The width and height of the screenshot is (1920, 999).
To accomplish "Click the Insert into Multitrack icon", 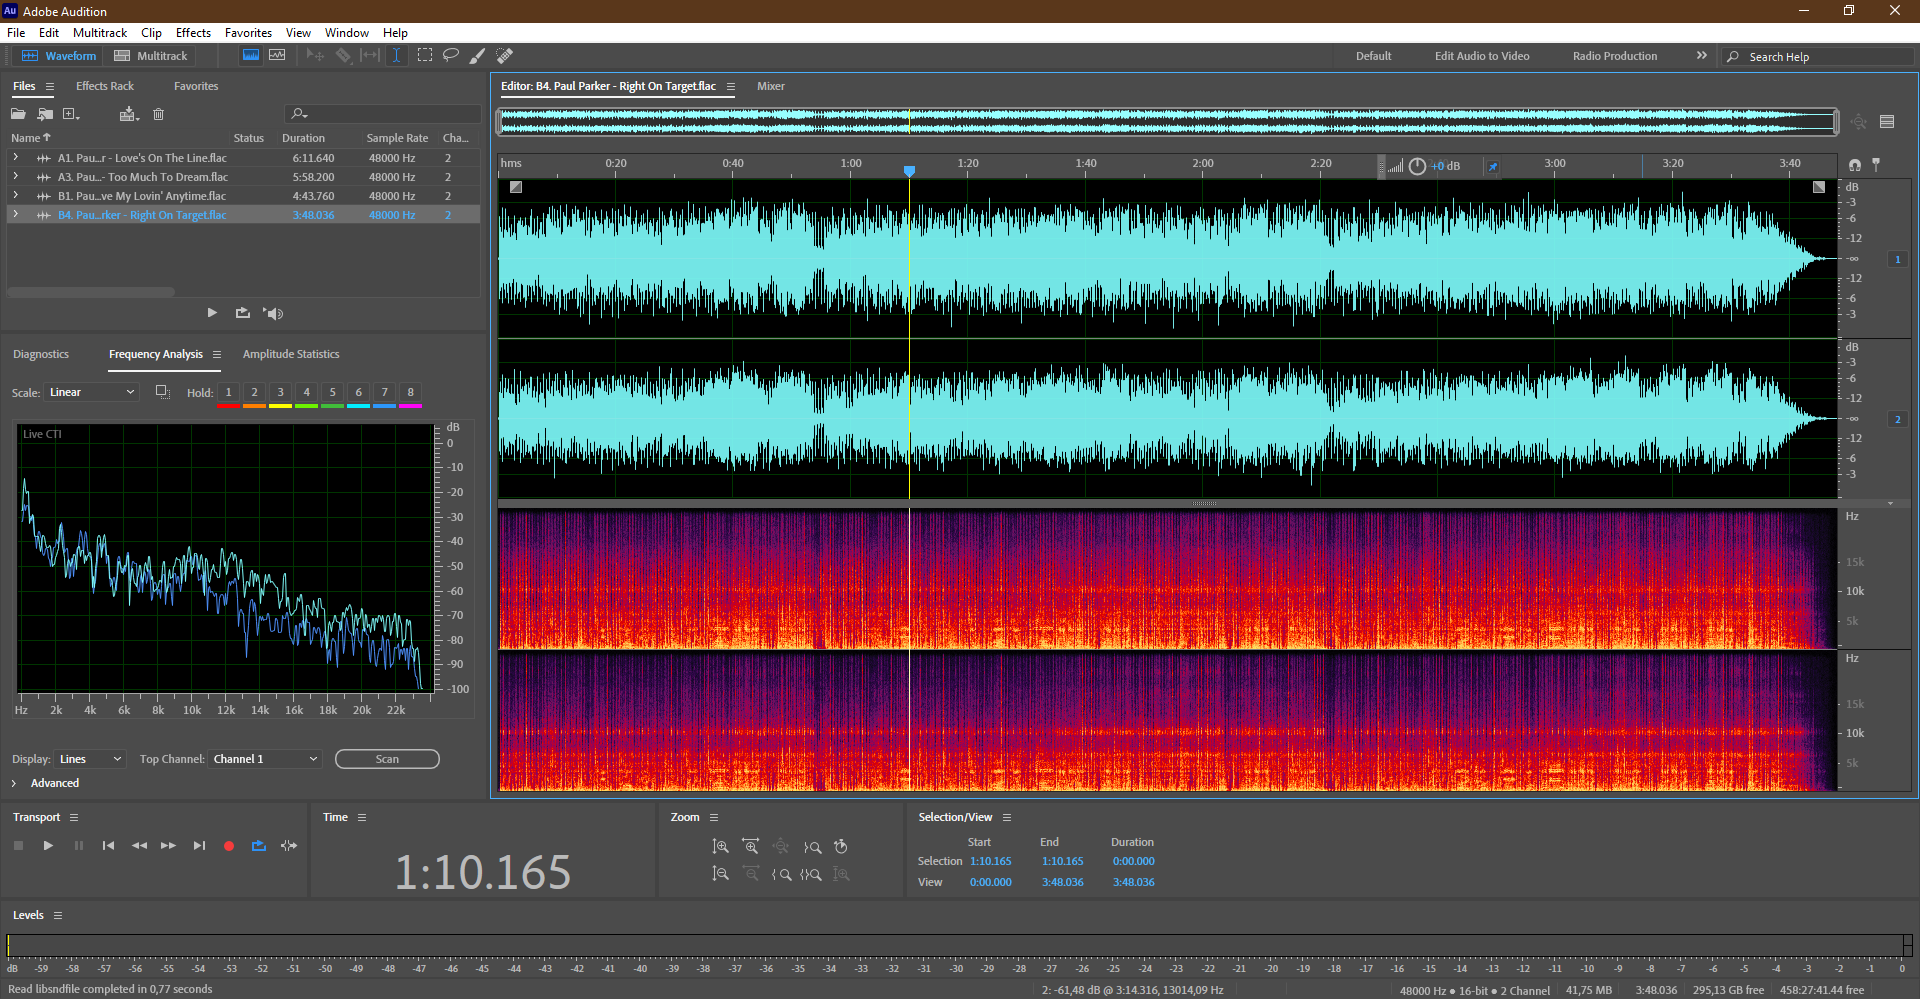I will click(128, 114).
